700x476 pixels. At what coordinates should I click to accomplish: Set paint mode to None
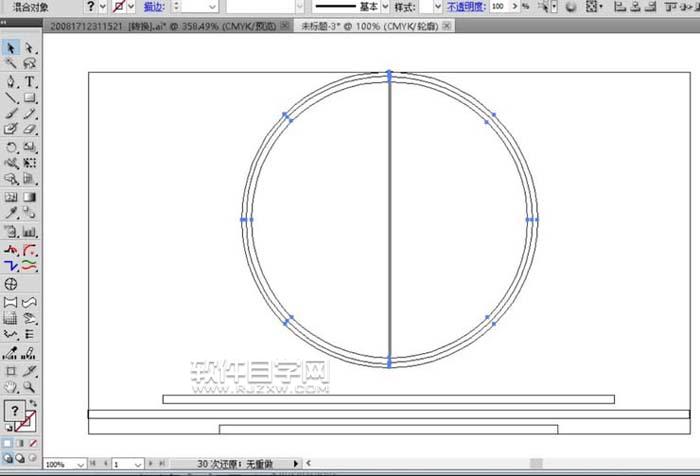(x=33, y=443)
